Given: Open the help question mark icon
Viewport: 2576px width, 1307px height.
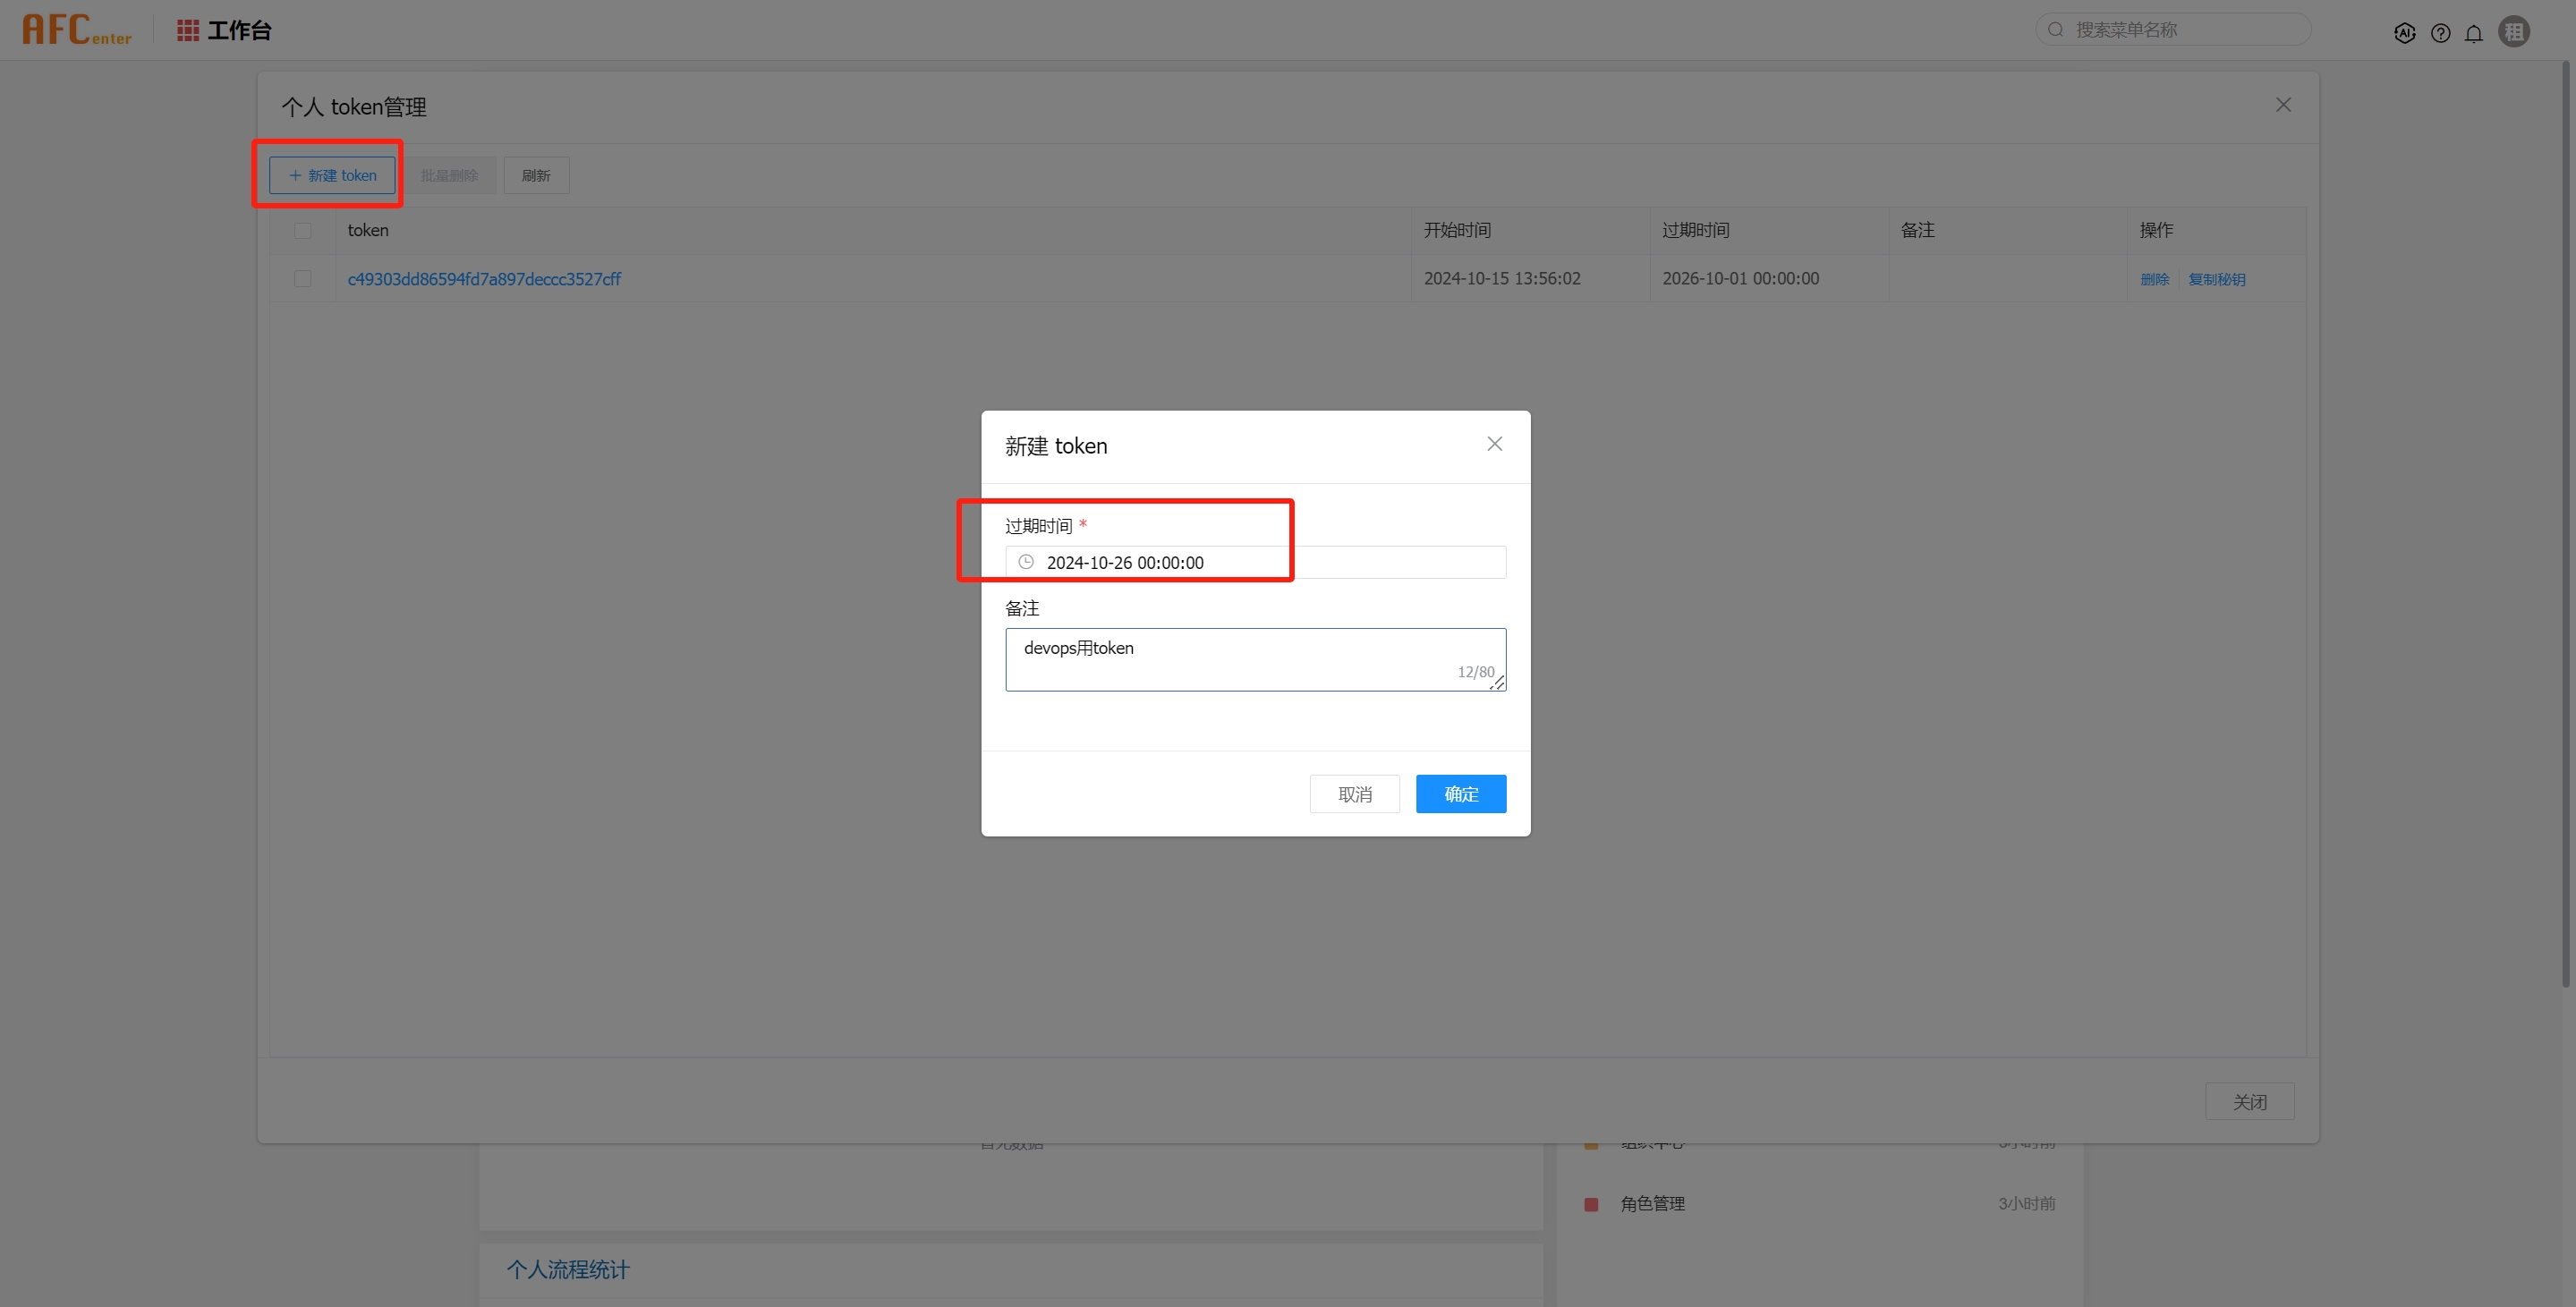Looking at the screenshot, I should pyautogui.click(x=2440, y=33).
